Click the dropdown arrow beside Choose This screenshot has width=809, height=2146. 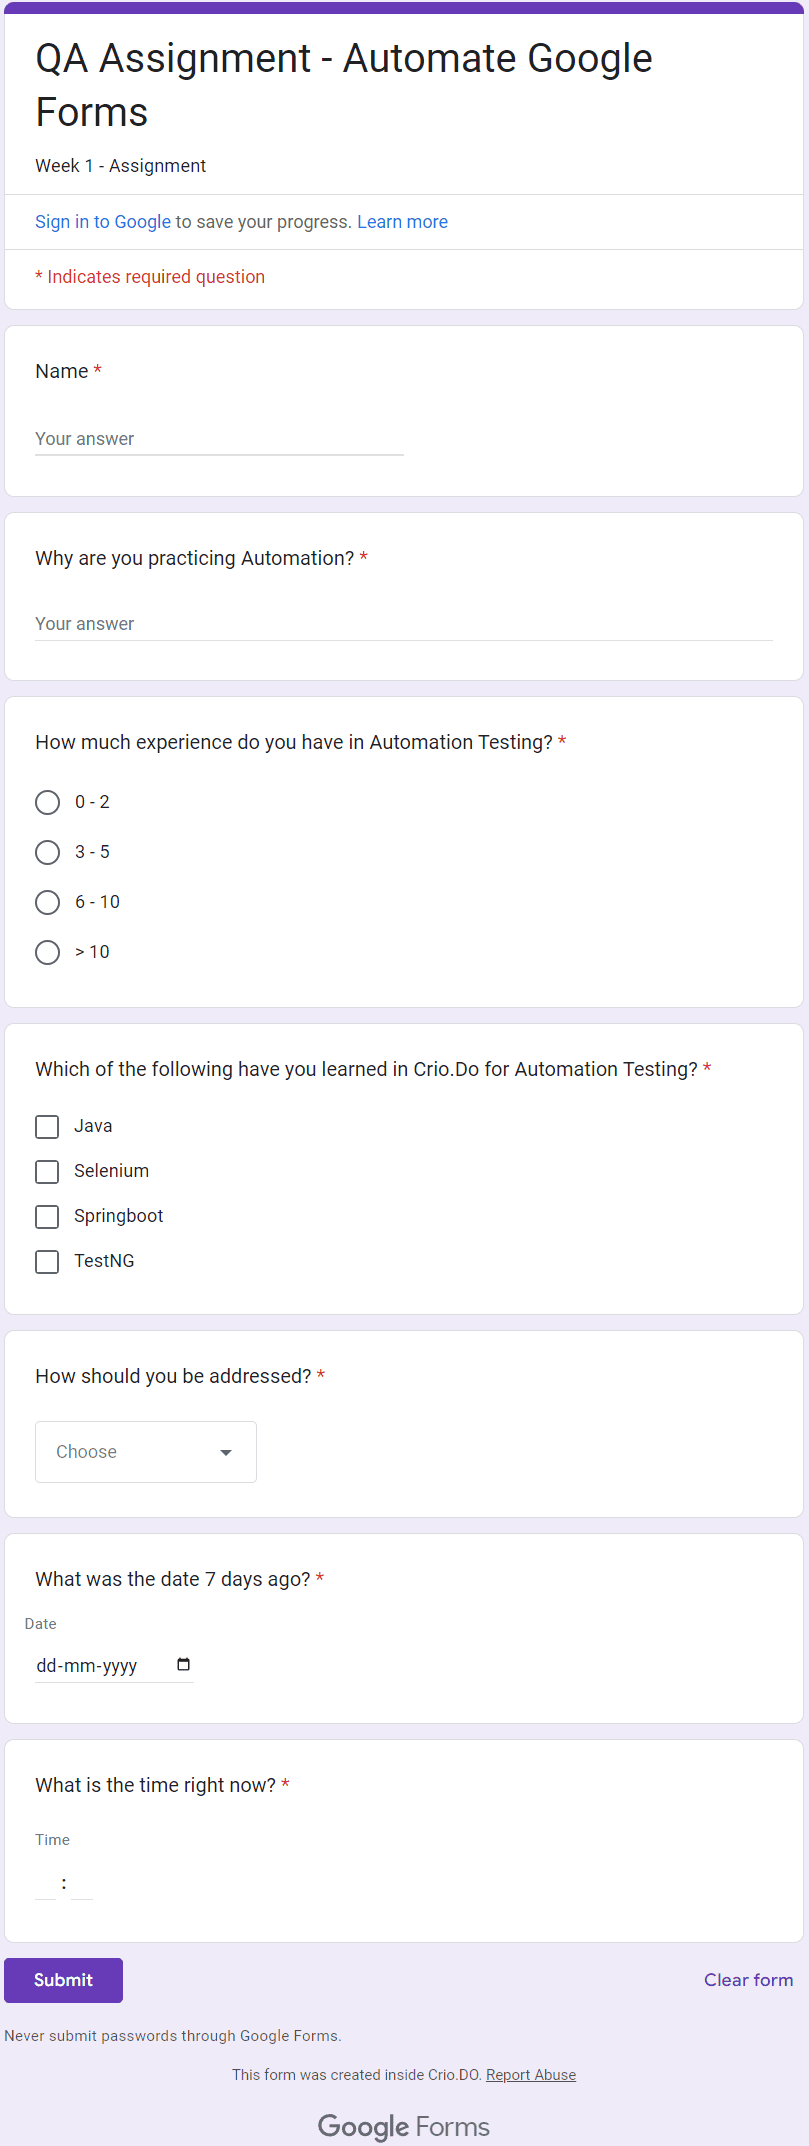[x=226, y=1452]
